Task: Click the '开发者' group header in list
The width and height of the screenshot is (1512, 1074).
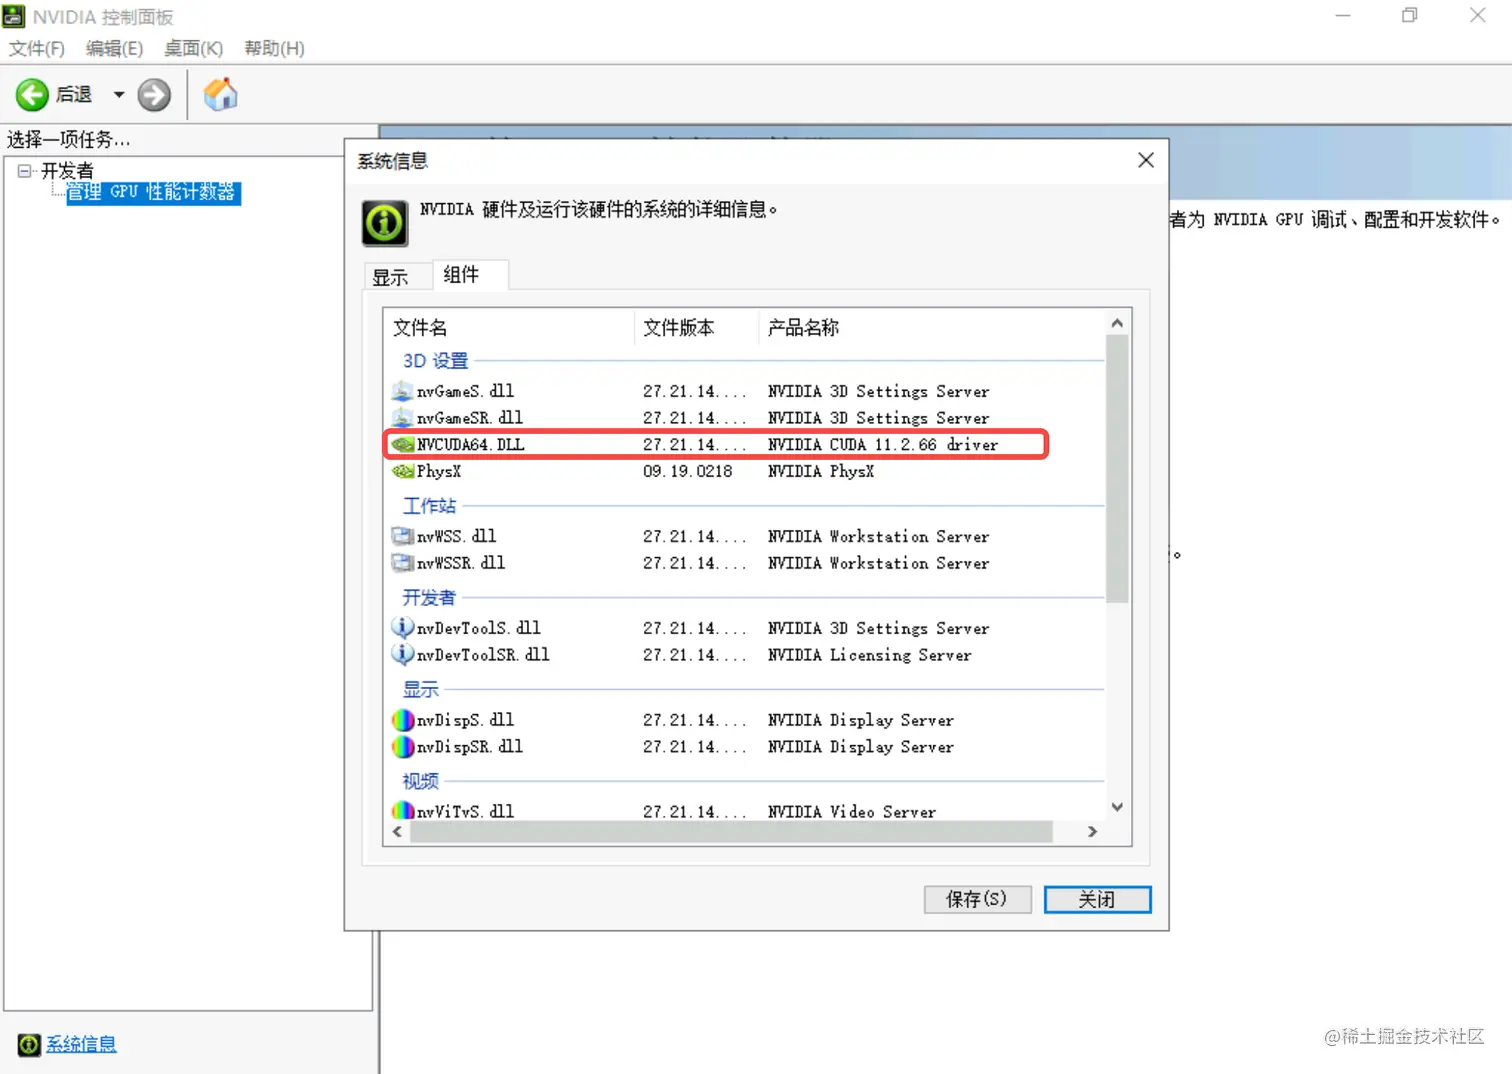Action: [429, 598]
